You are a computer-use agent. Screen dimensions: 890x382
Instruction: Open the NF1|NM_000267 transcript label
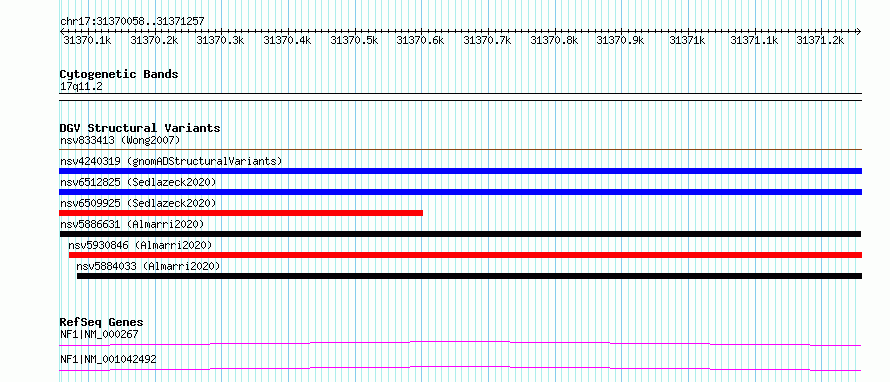(x=99, y=334)
